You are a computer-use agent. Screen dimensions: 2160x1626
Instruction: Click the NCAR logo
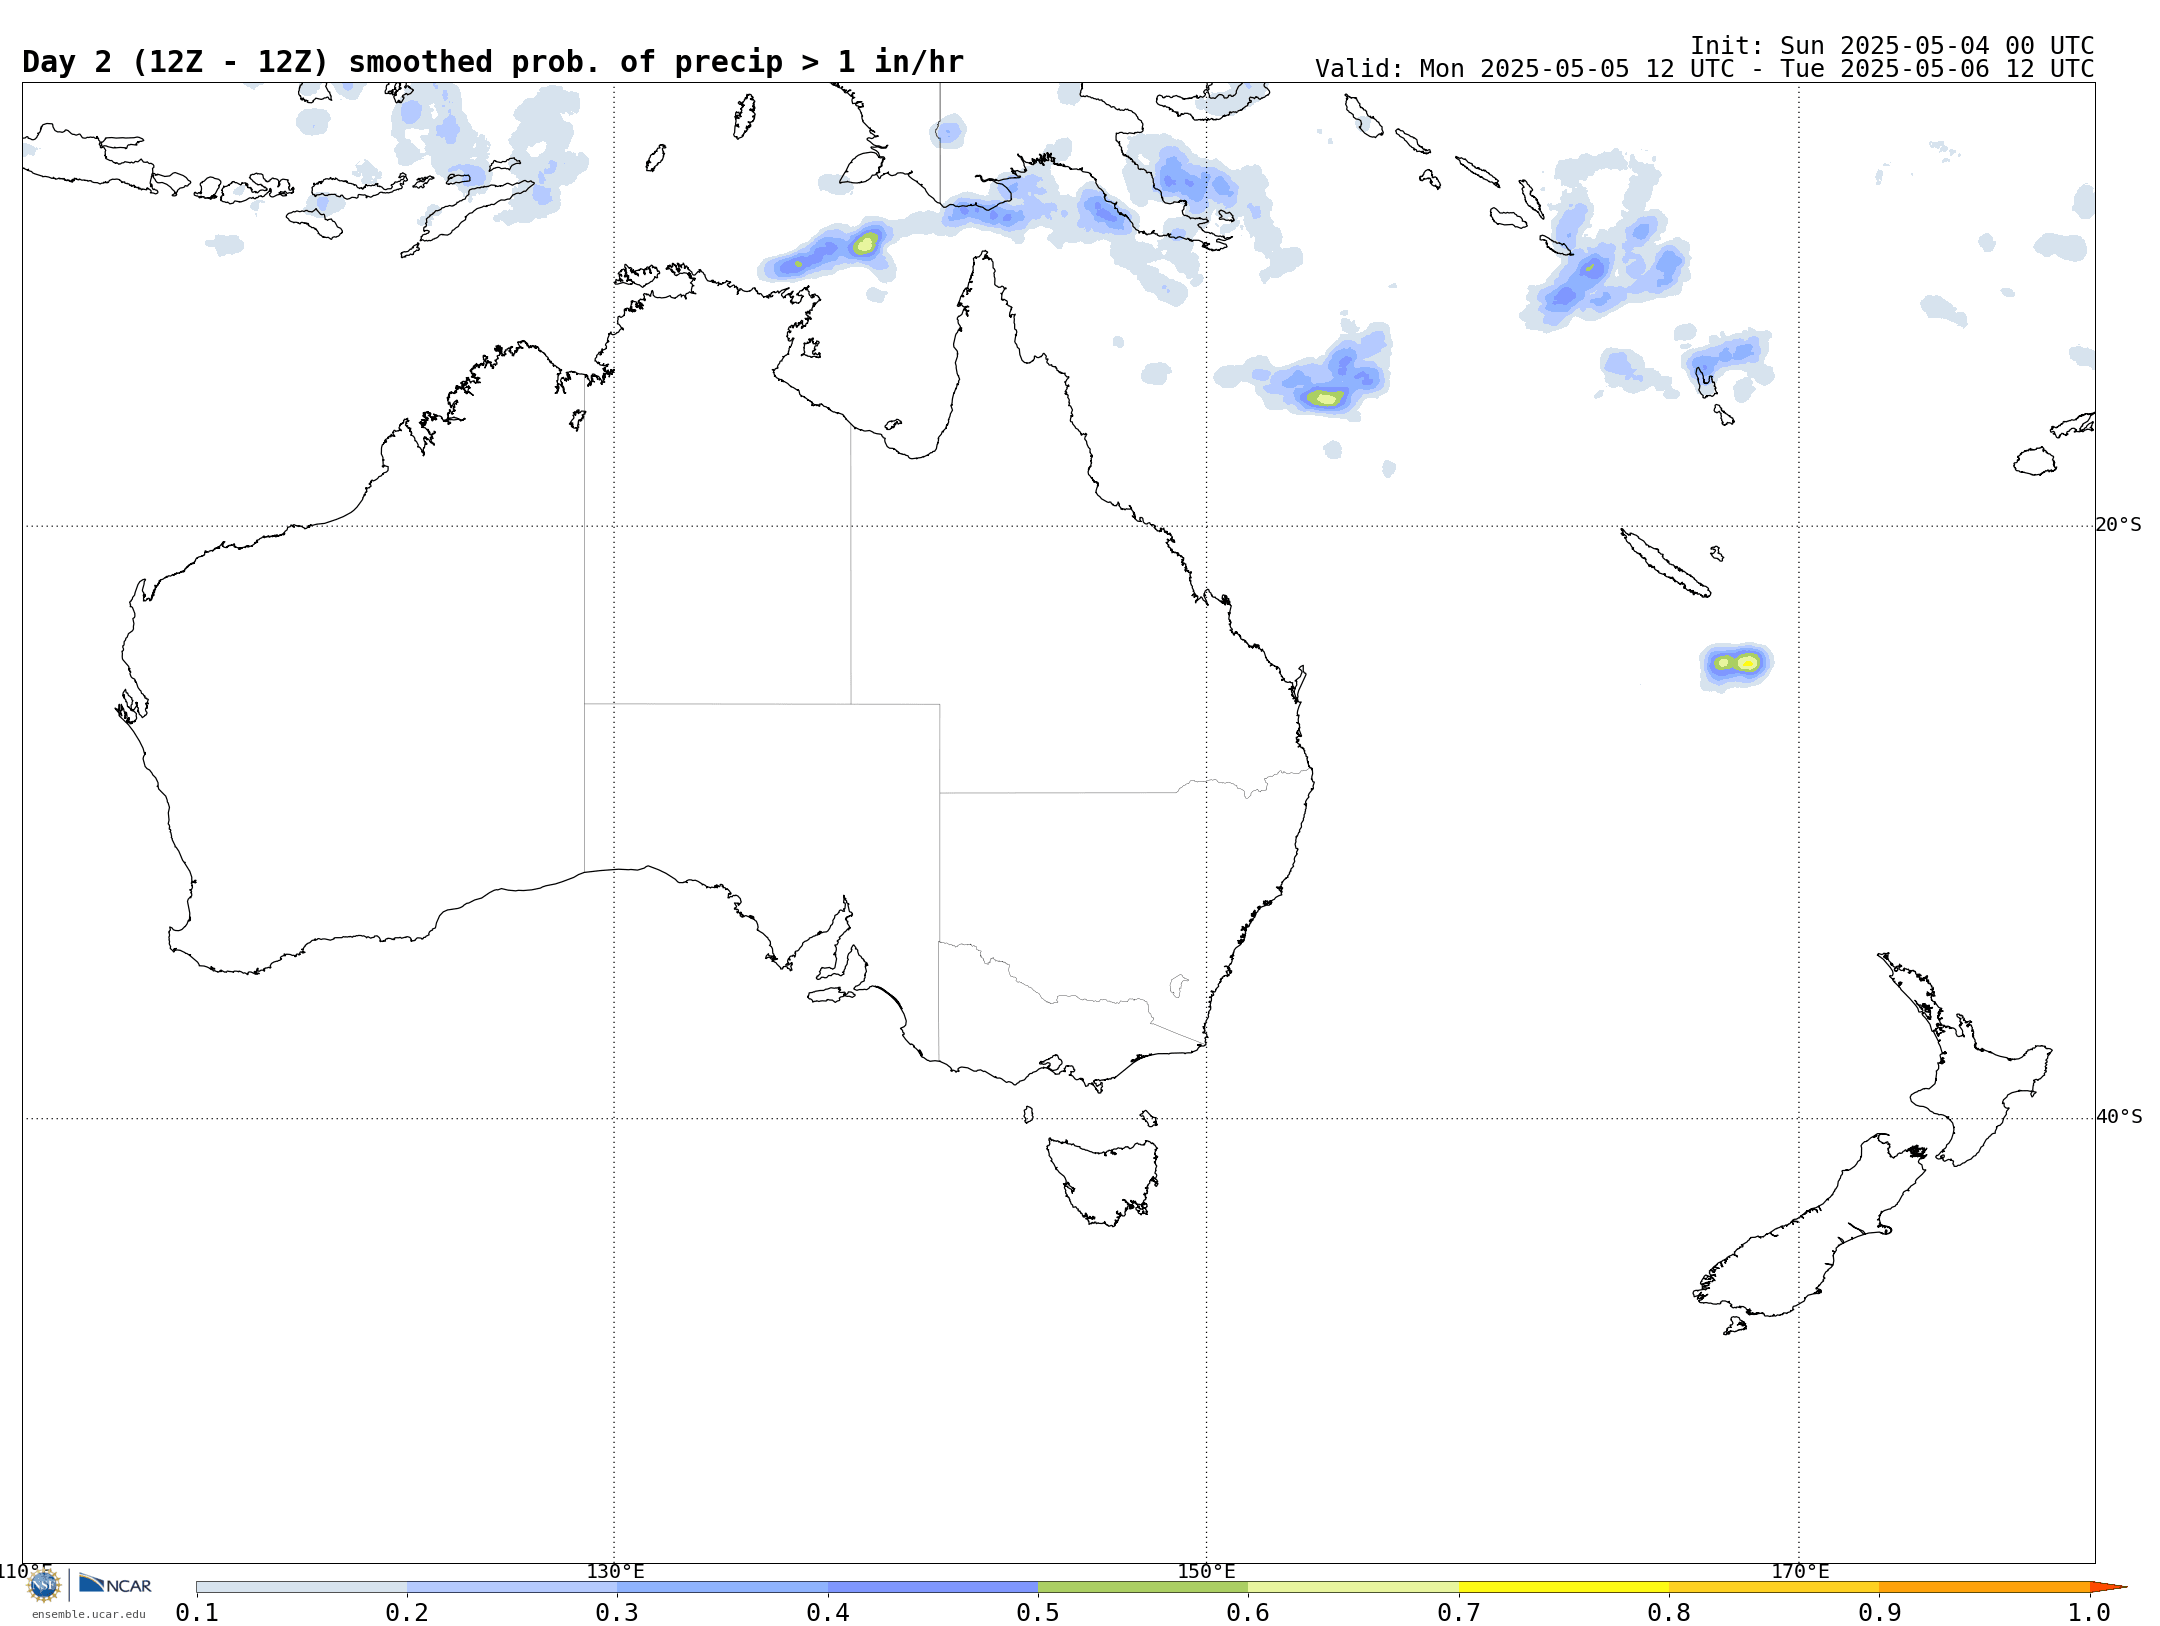tap(115, 1584)
